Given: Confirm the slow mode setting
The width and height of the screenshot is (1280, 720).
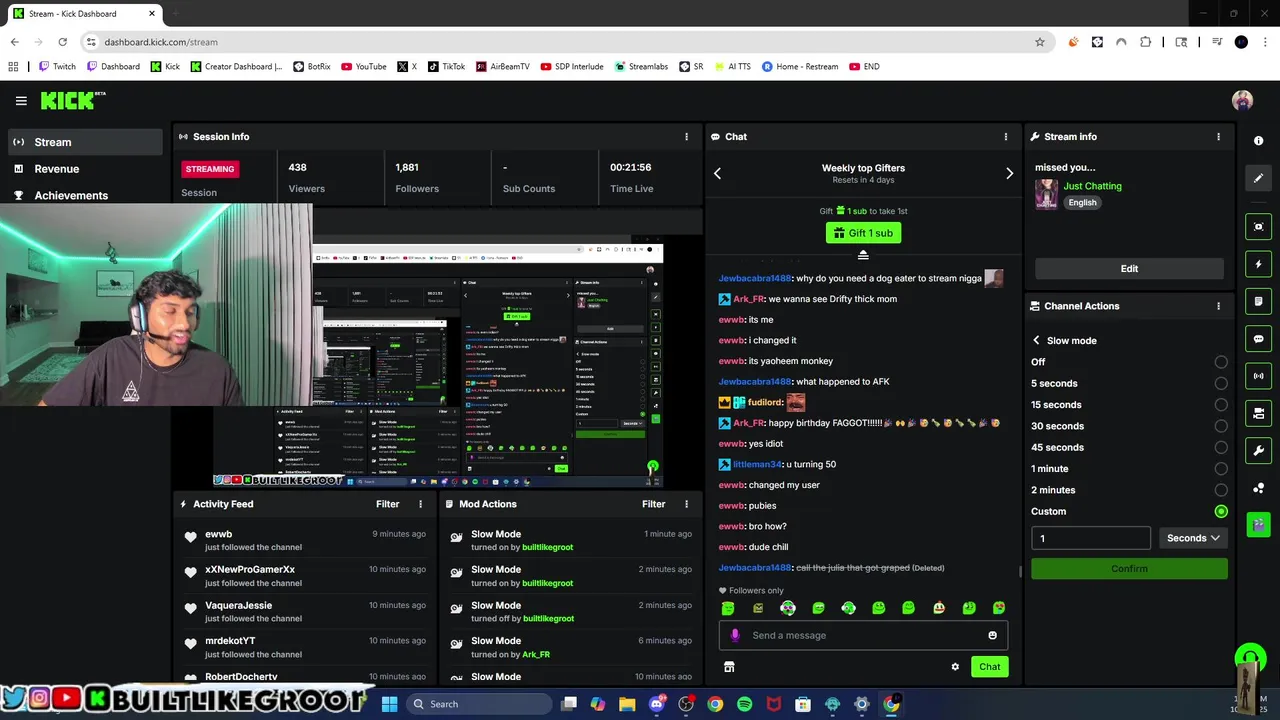Looking at the screenshot, I should (x=1129, y=569).
